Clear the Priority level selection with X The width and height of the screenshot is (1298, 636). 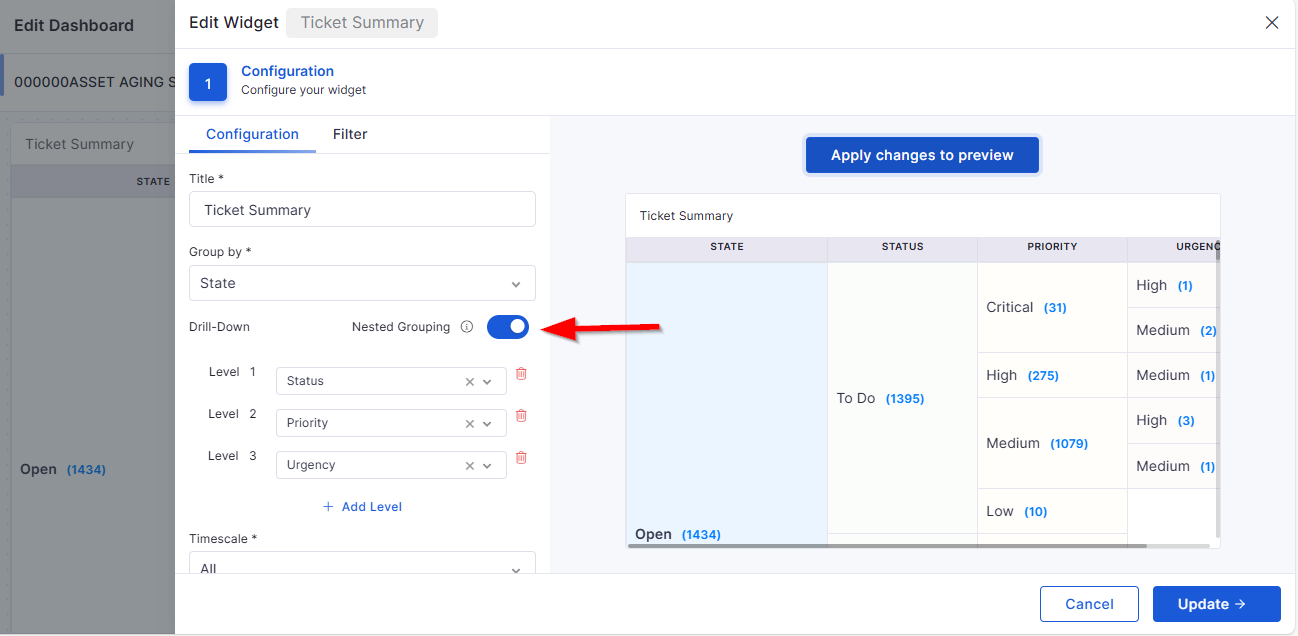470,424
